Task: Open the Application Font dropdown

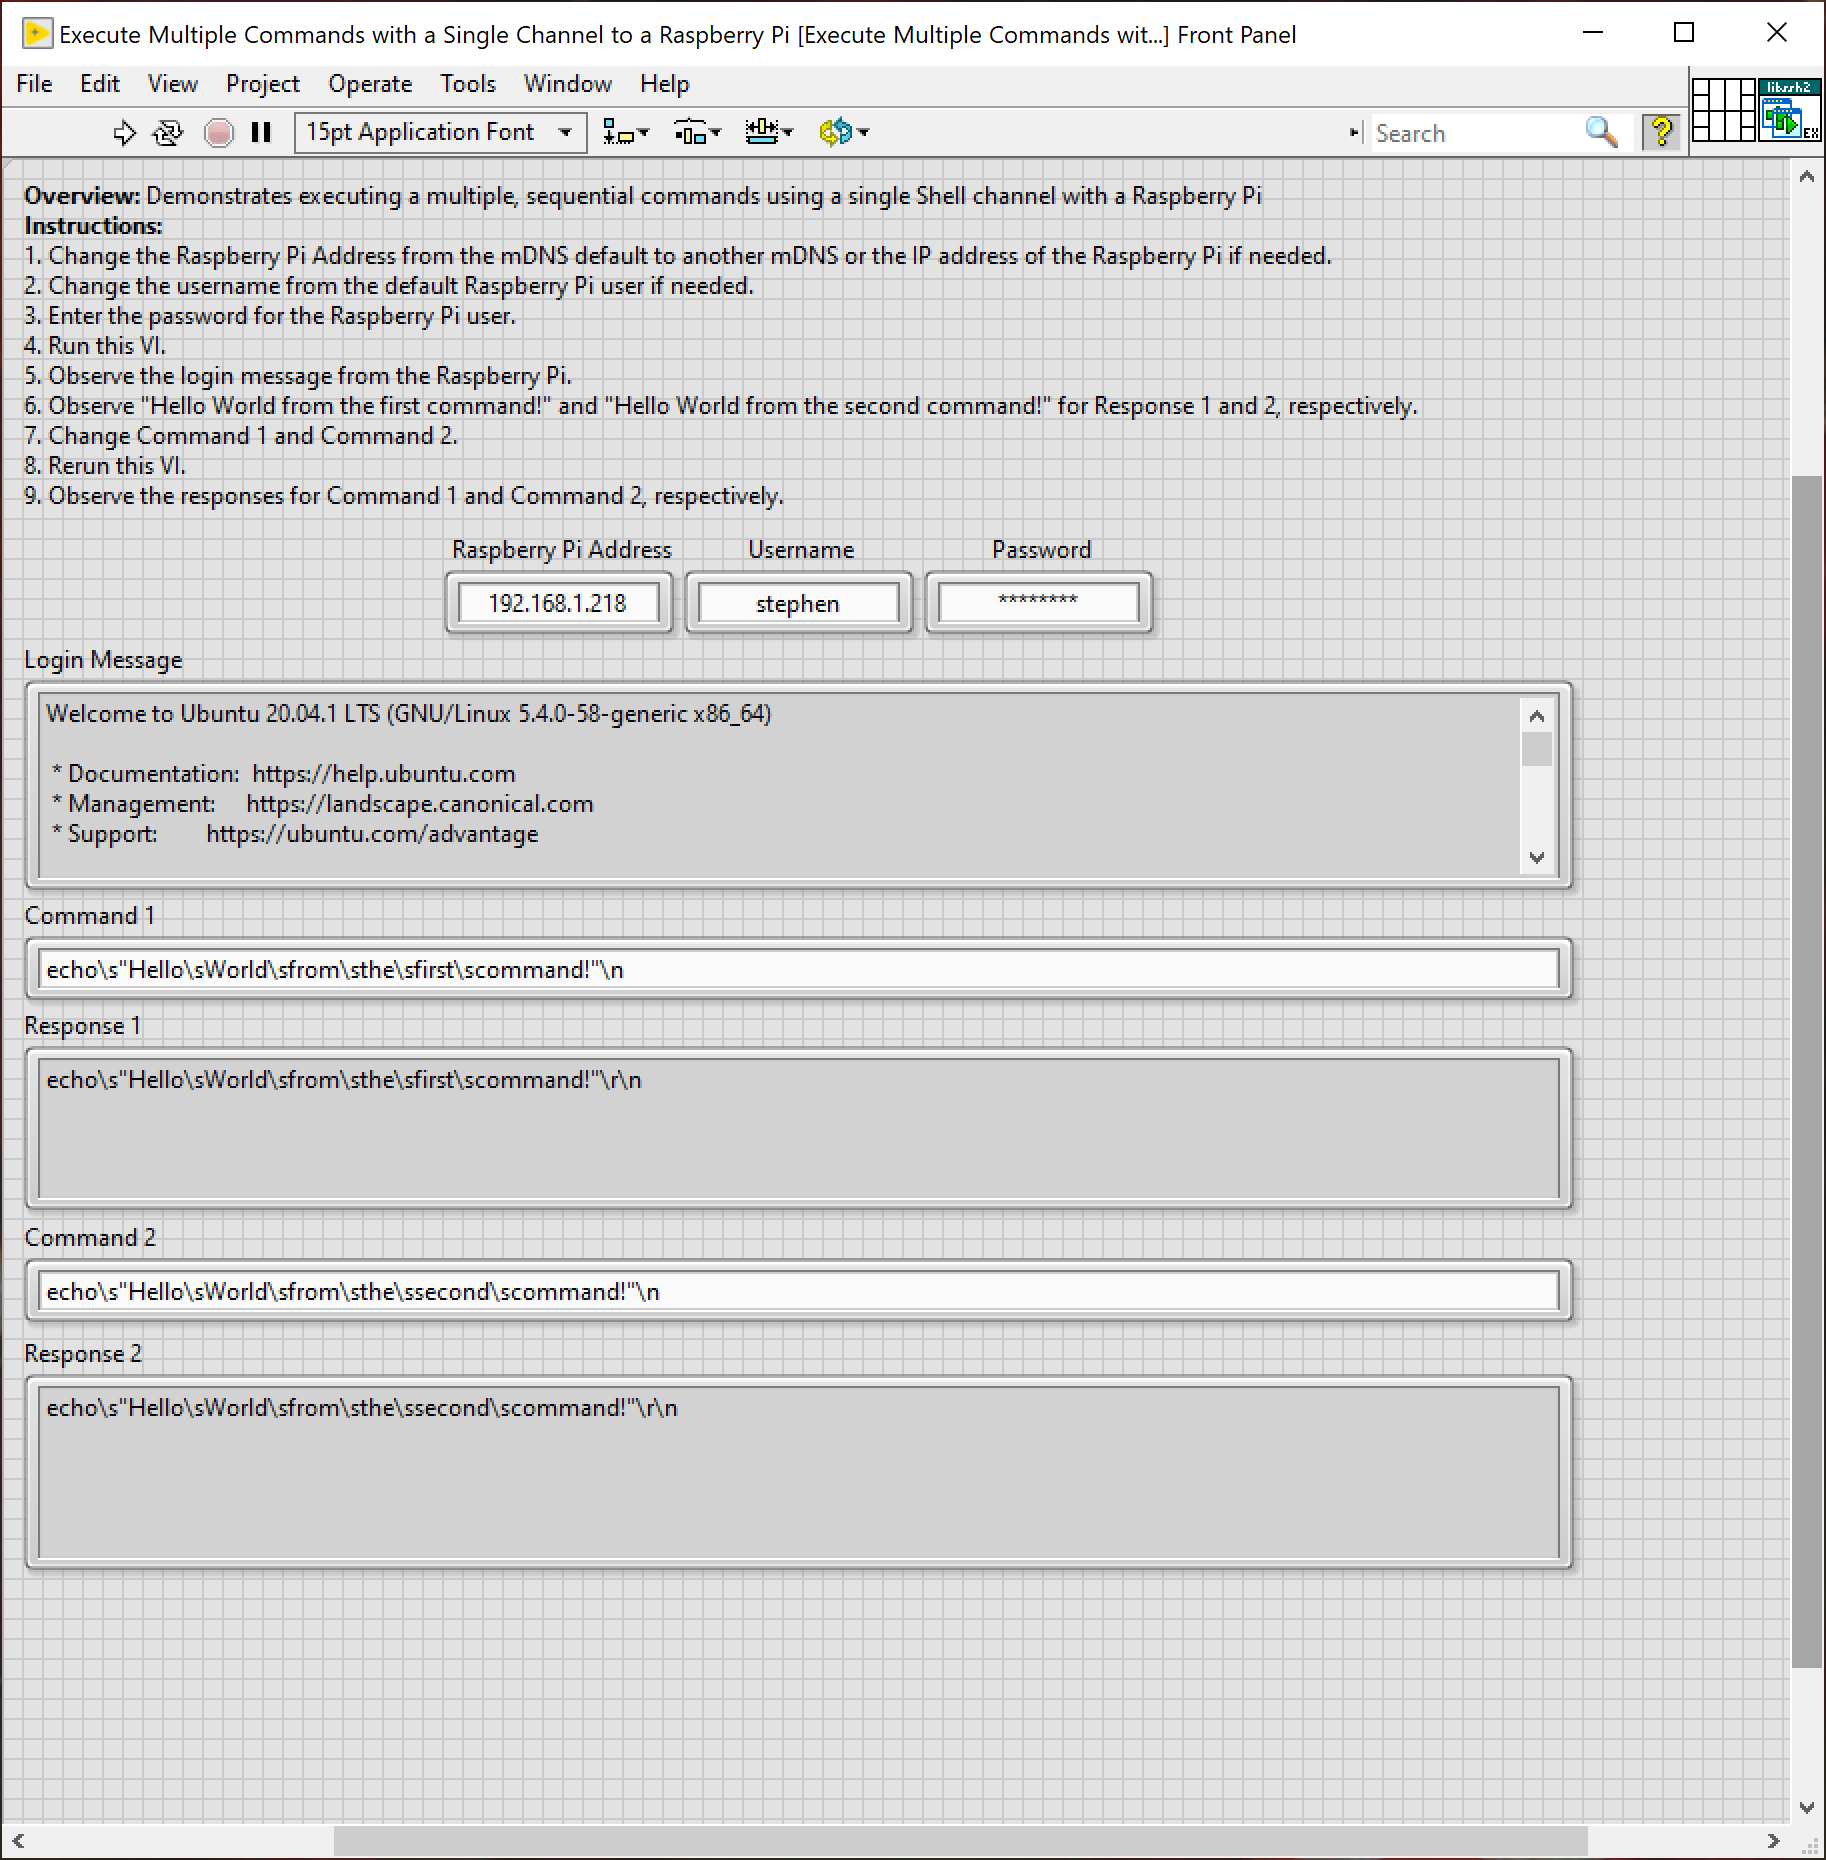Action: pos(564,132)
